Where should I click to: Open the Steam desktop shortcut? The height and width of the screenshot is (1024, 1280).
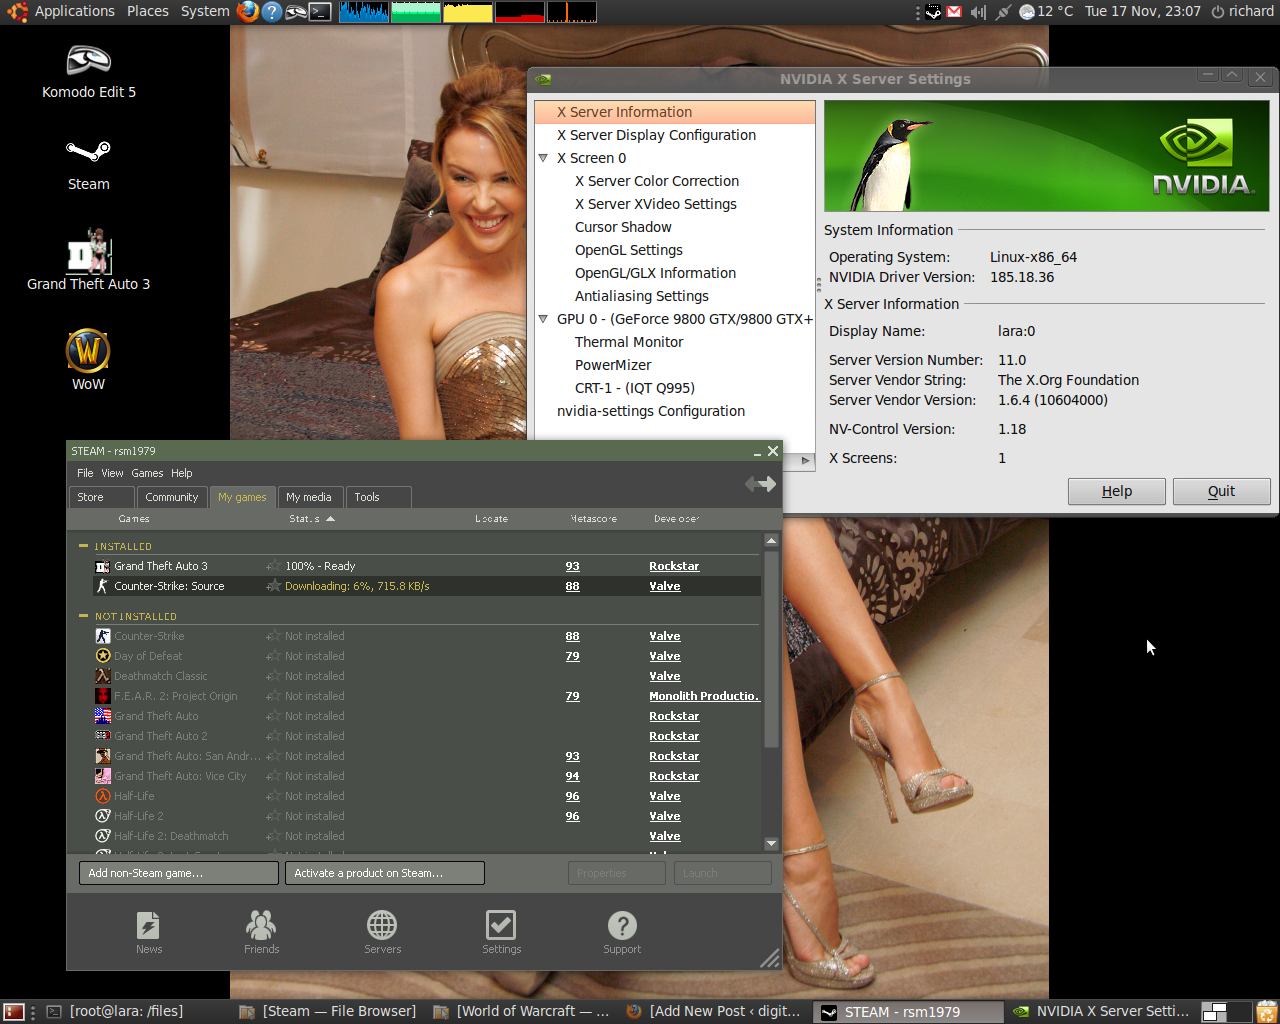point(88,164)
